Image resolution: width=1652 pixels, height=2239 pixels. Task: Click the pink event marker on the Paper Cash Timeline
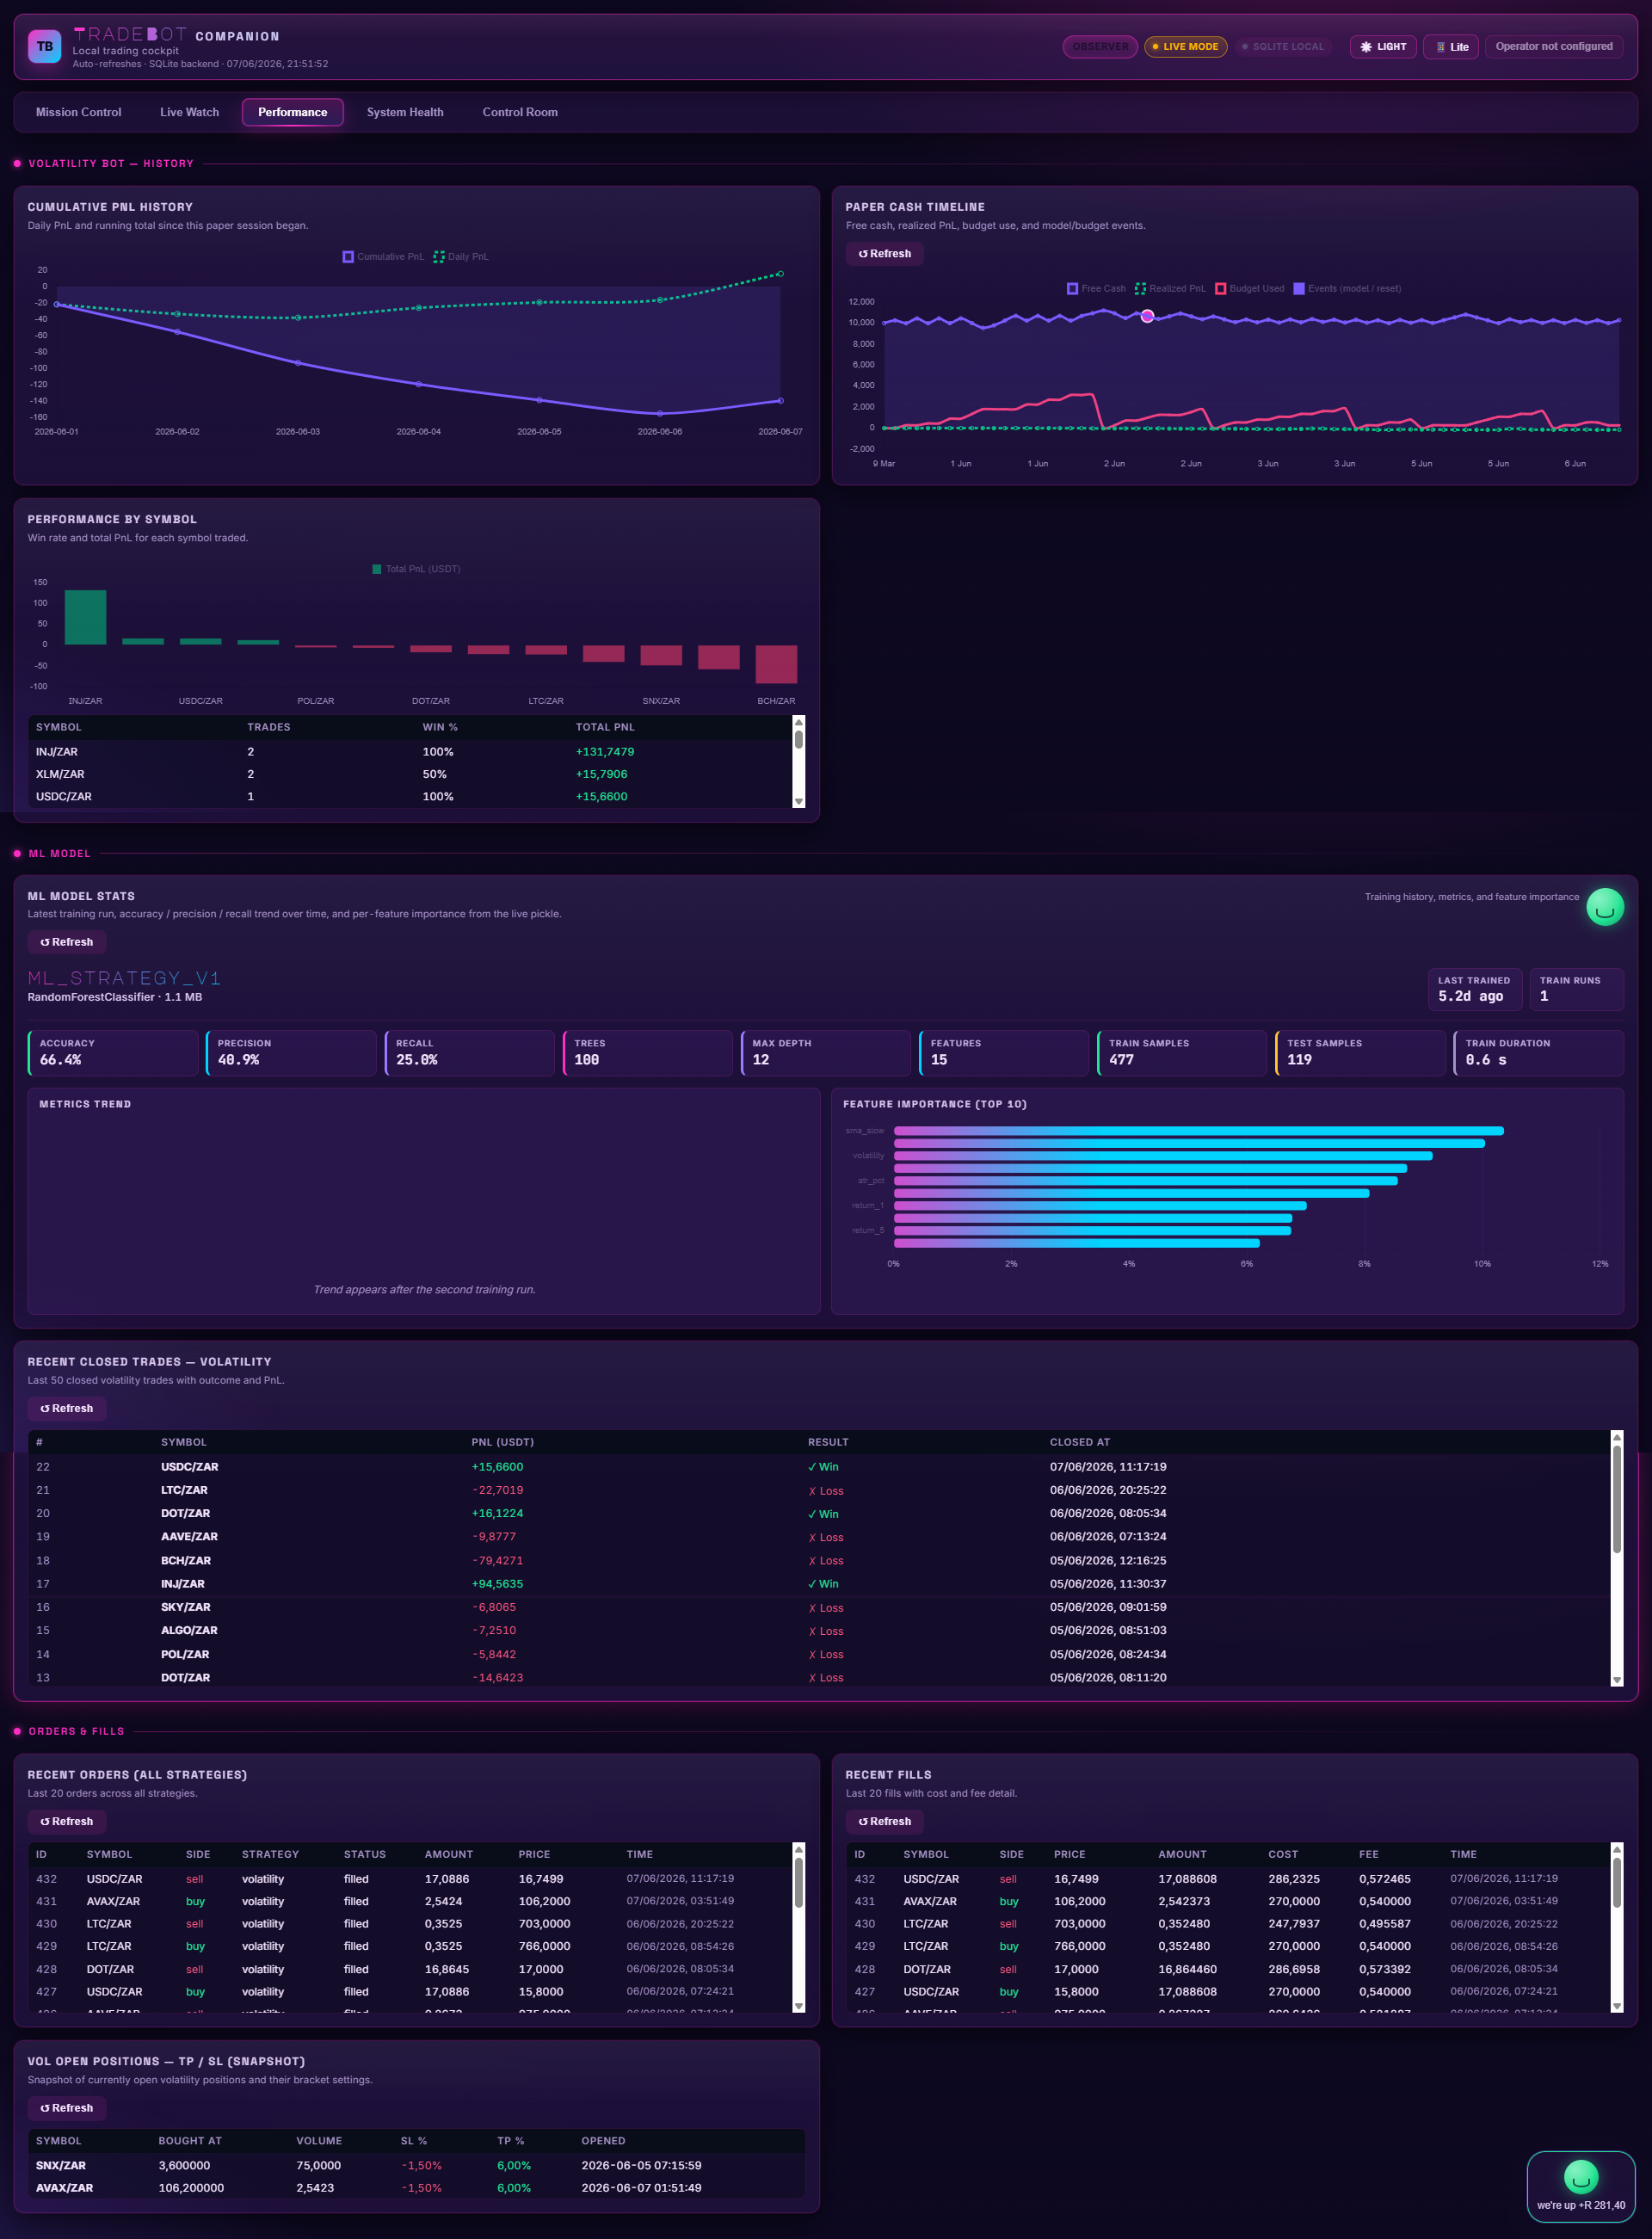[1147, 316]
